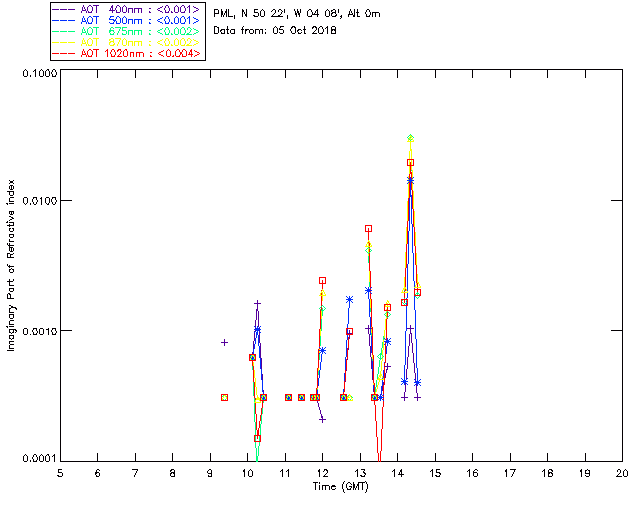The width and height of the screenshot is (640, 512).
Task: Click the y-axis tick label "0.0010"
Action: 39,331
